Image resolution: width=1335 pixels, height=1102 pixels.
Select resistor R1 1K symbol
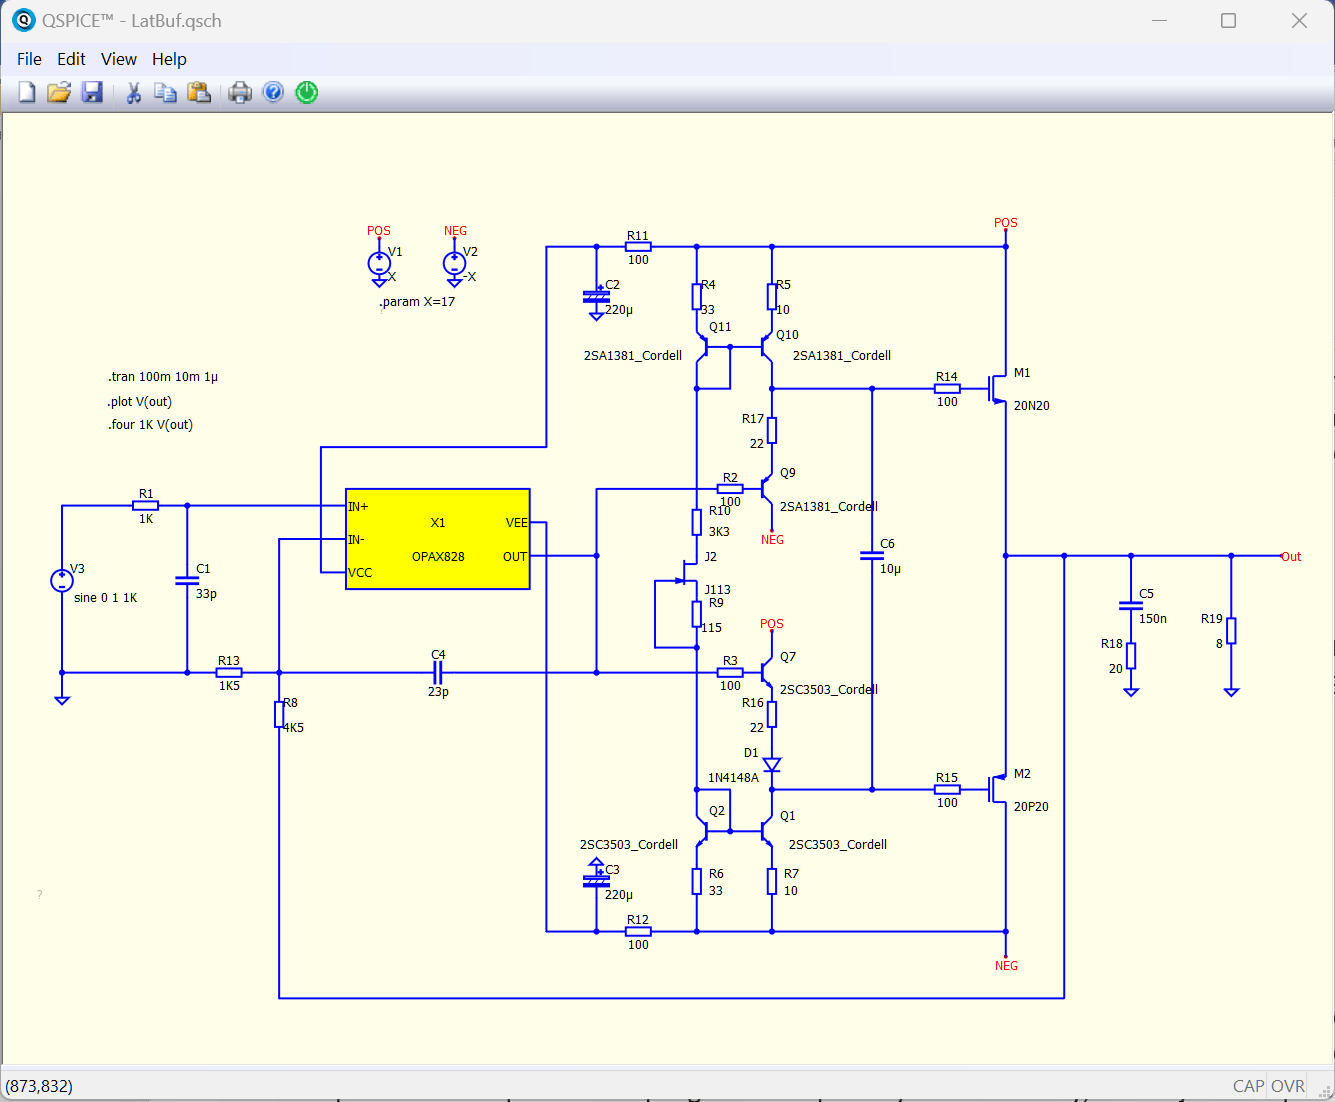pos(146,506)
